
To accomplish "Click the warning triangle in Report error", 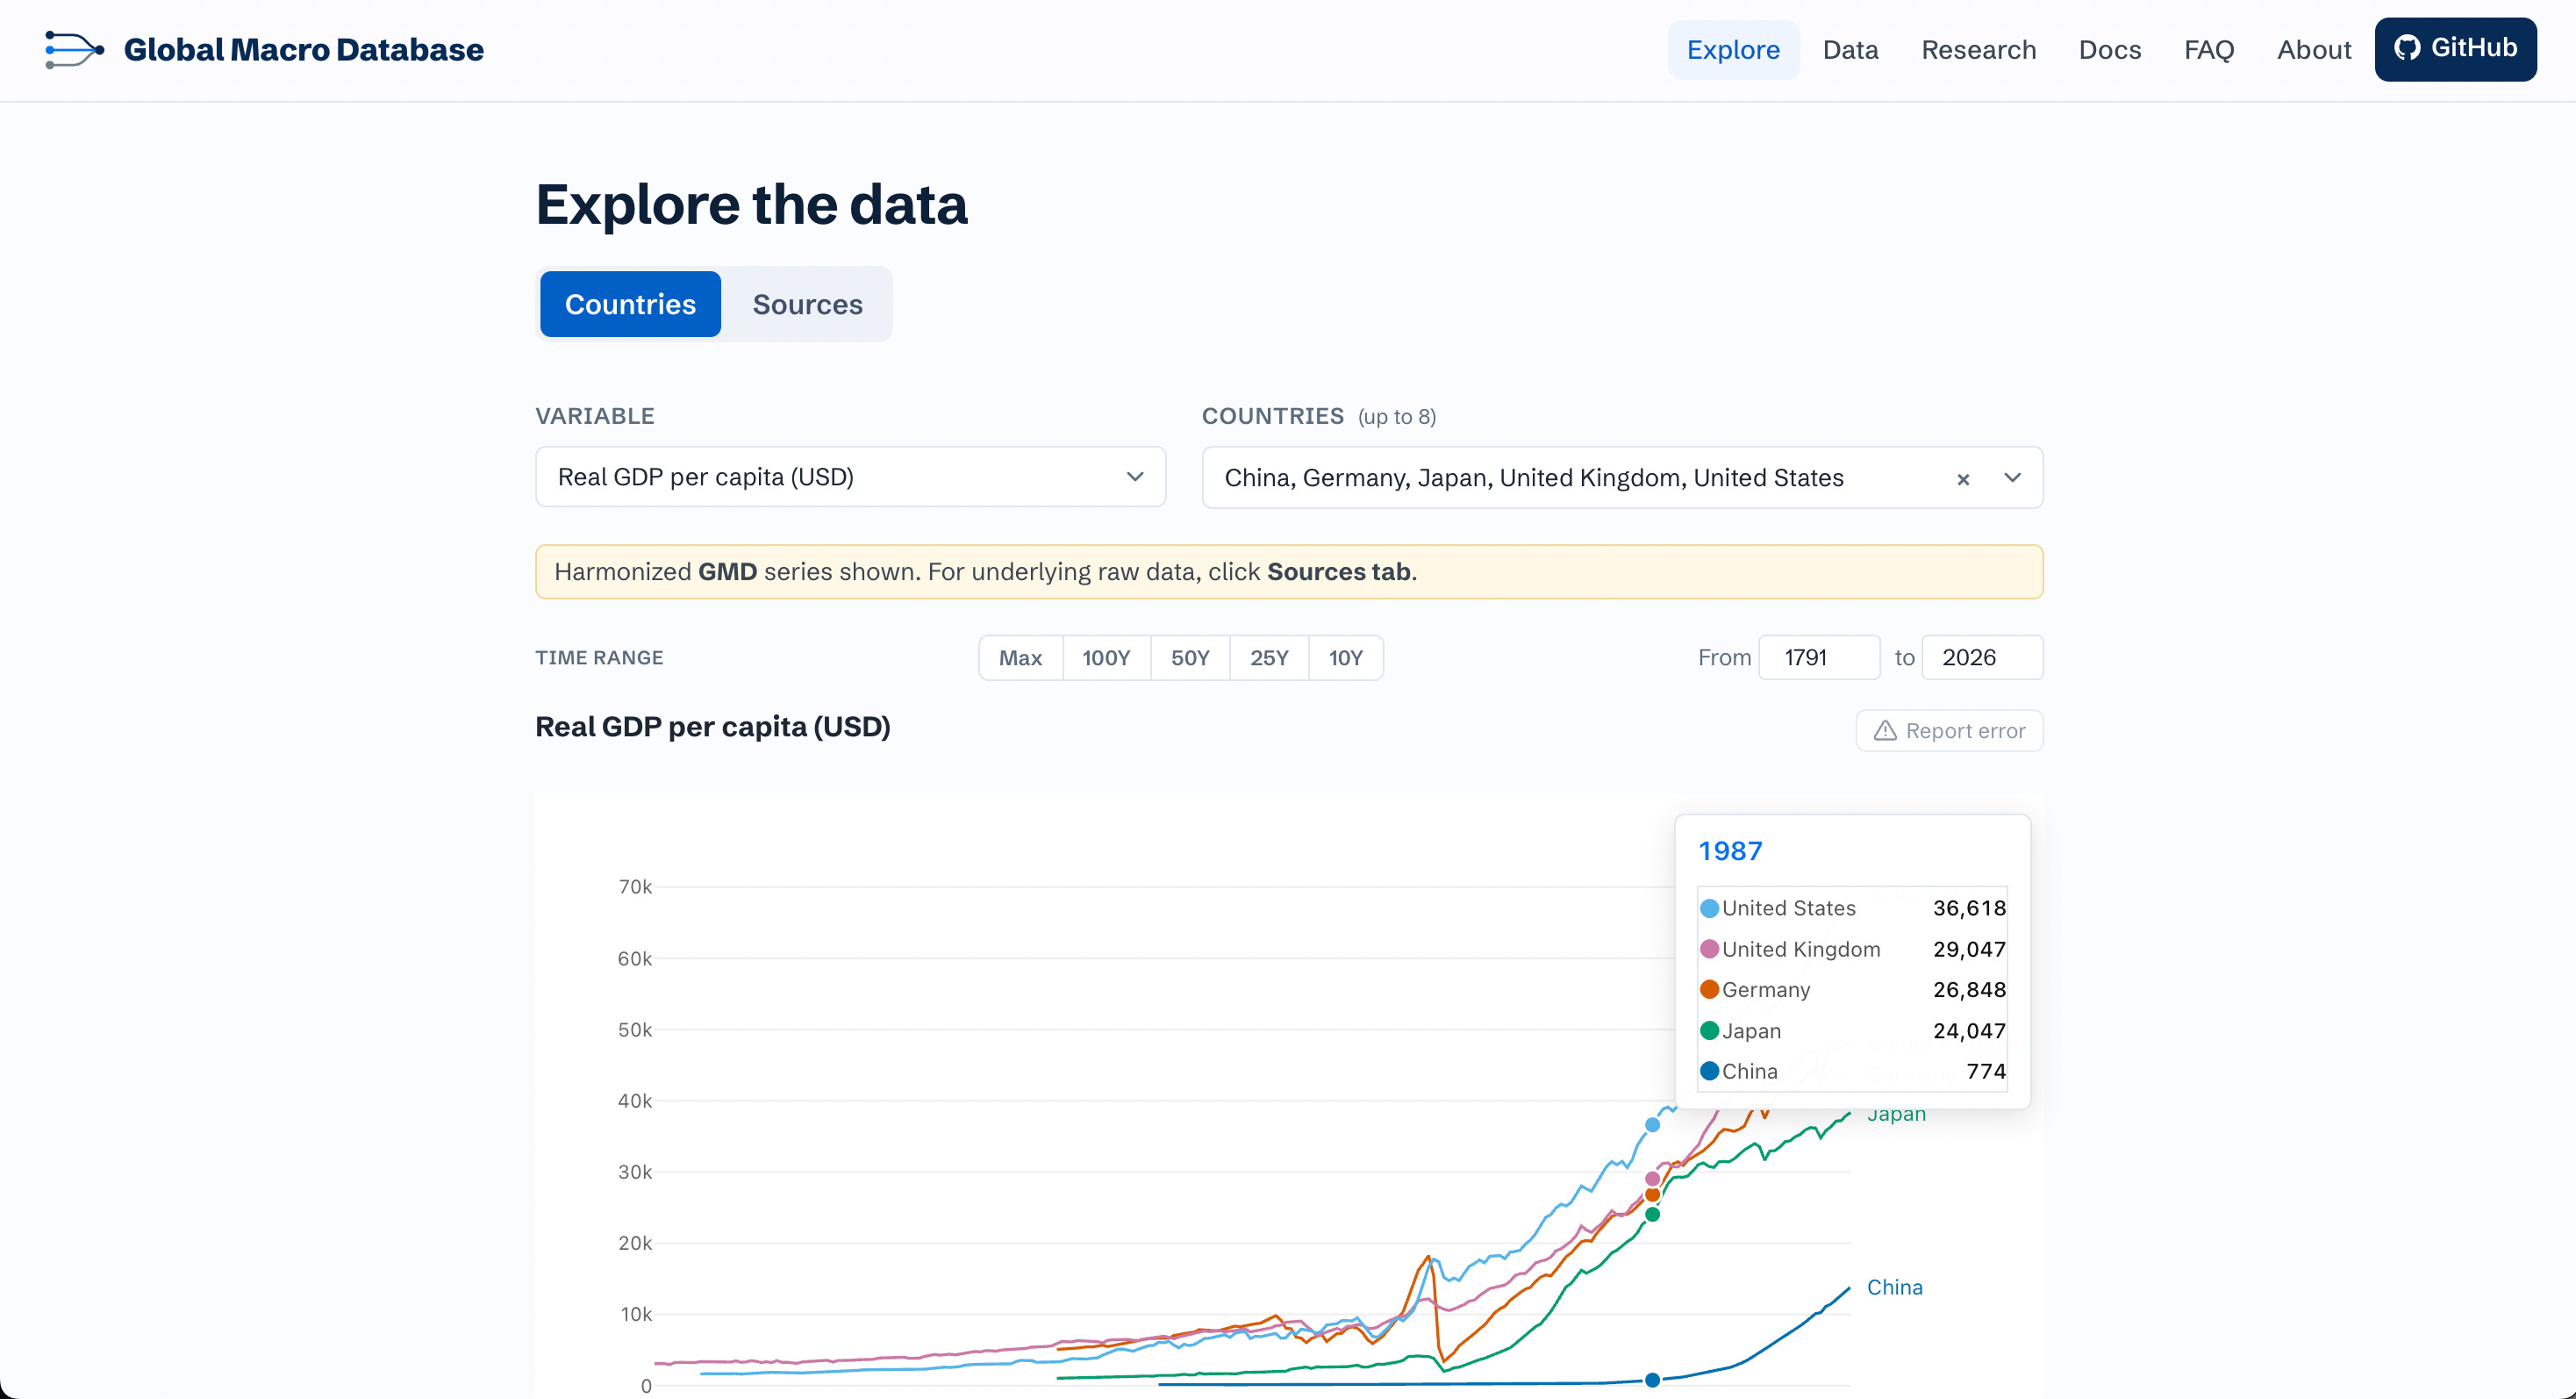I will [x=1885, y=731].
